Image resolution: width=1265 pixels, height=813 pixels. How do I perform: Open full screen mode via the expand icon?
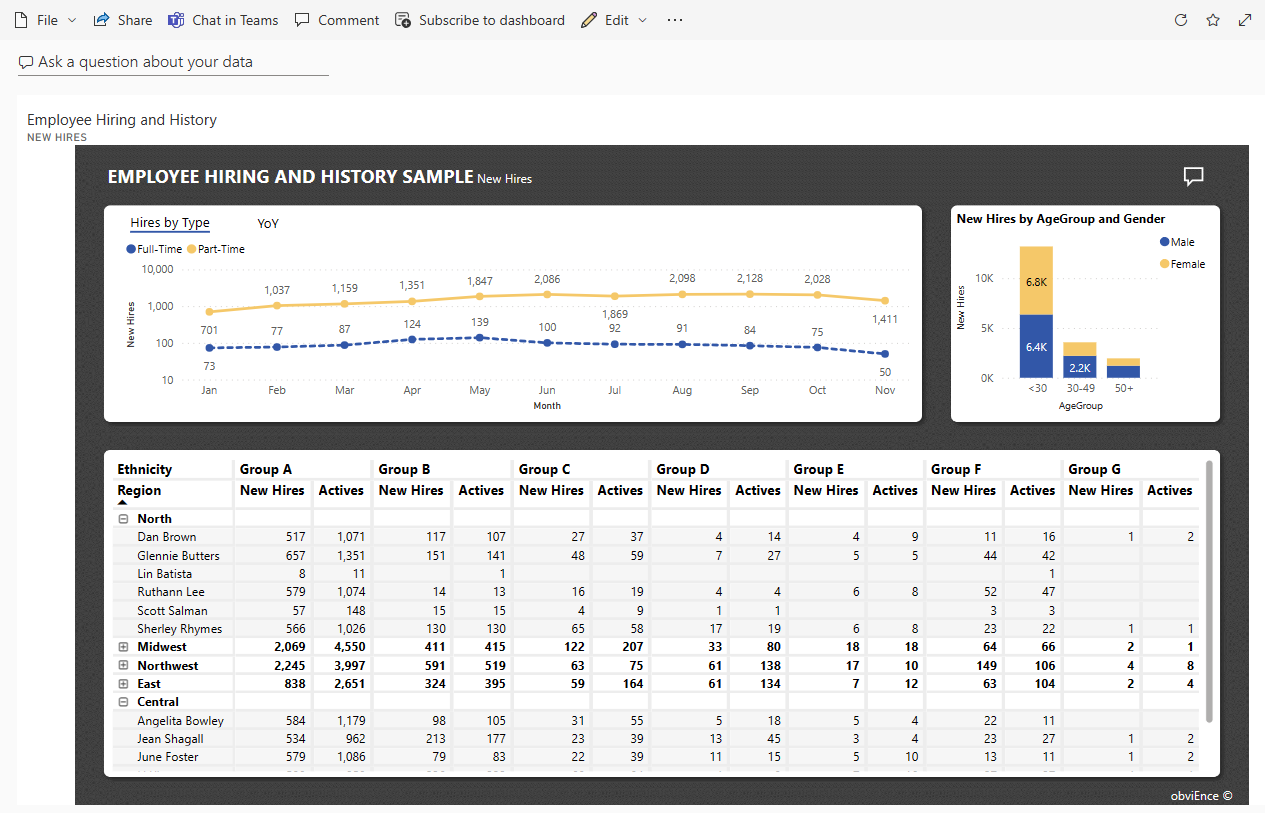(x=1243, y=19)
